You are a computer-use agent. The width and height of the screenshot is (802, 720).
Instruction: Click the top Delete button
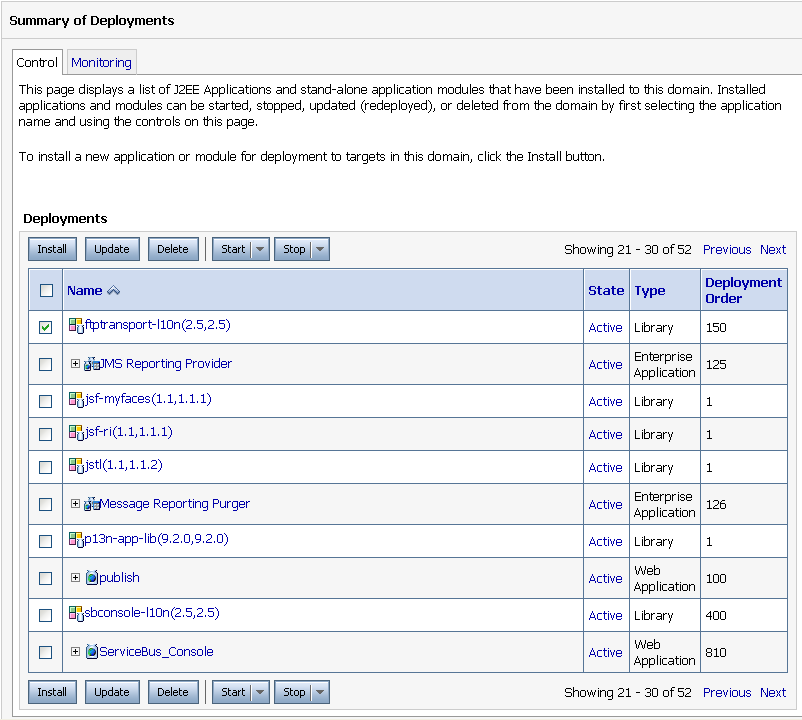173,249
